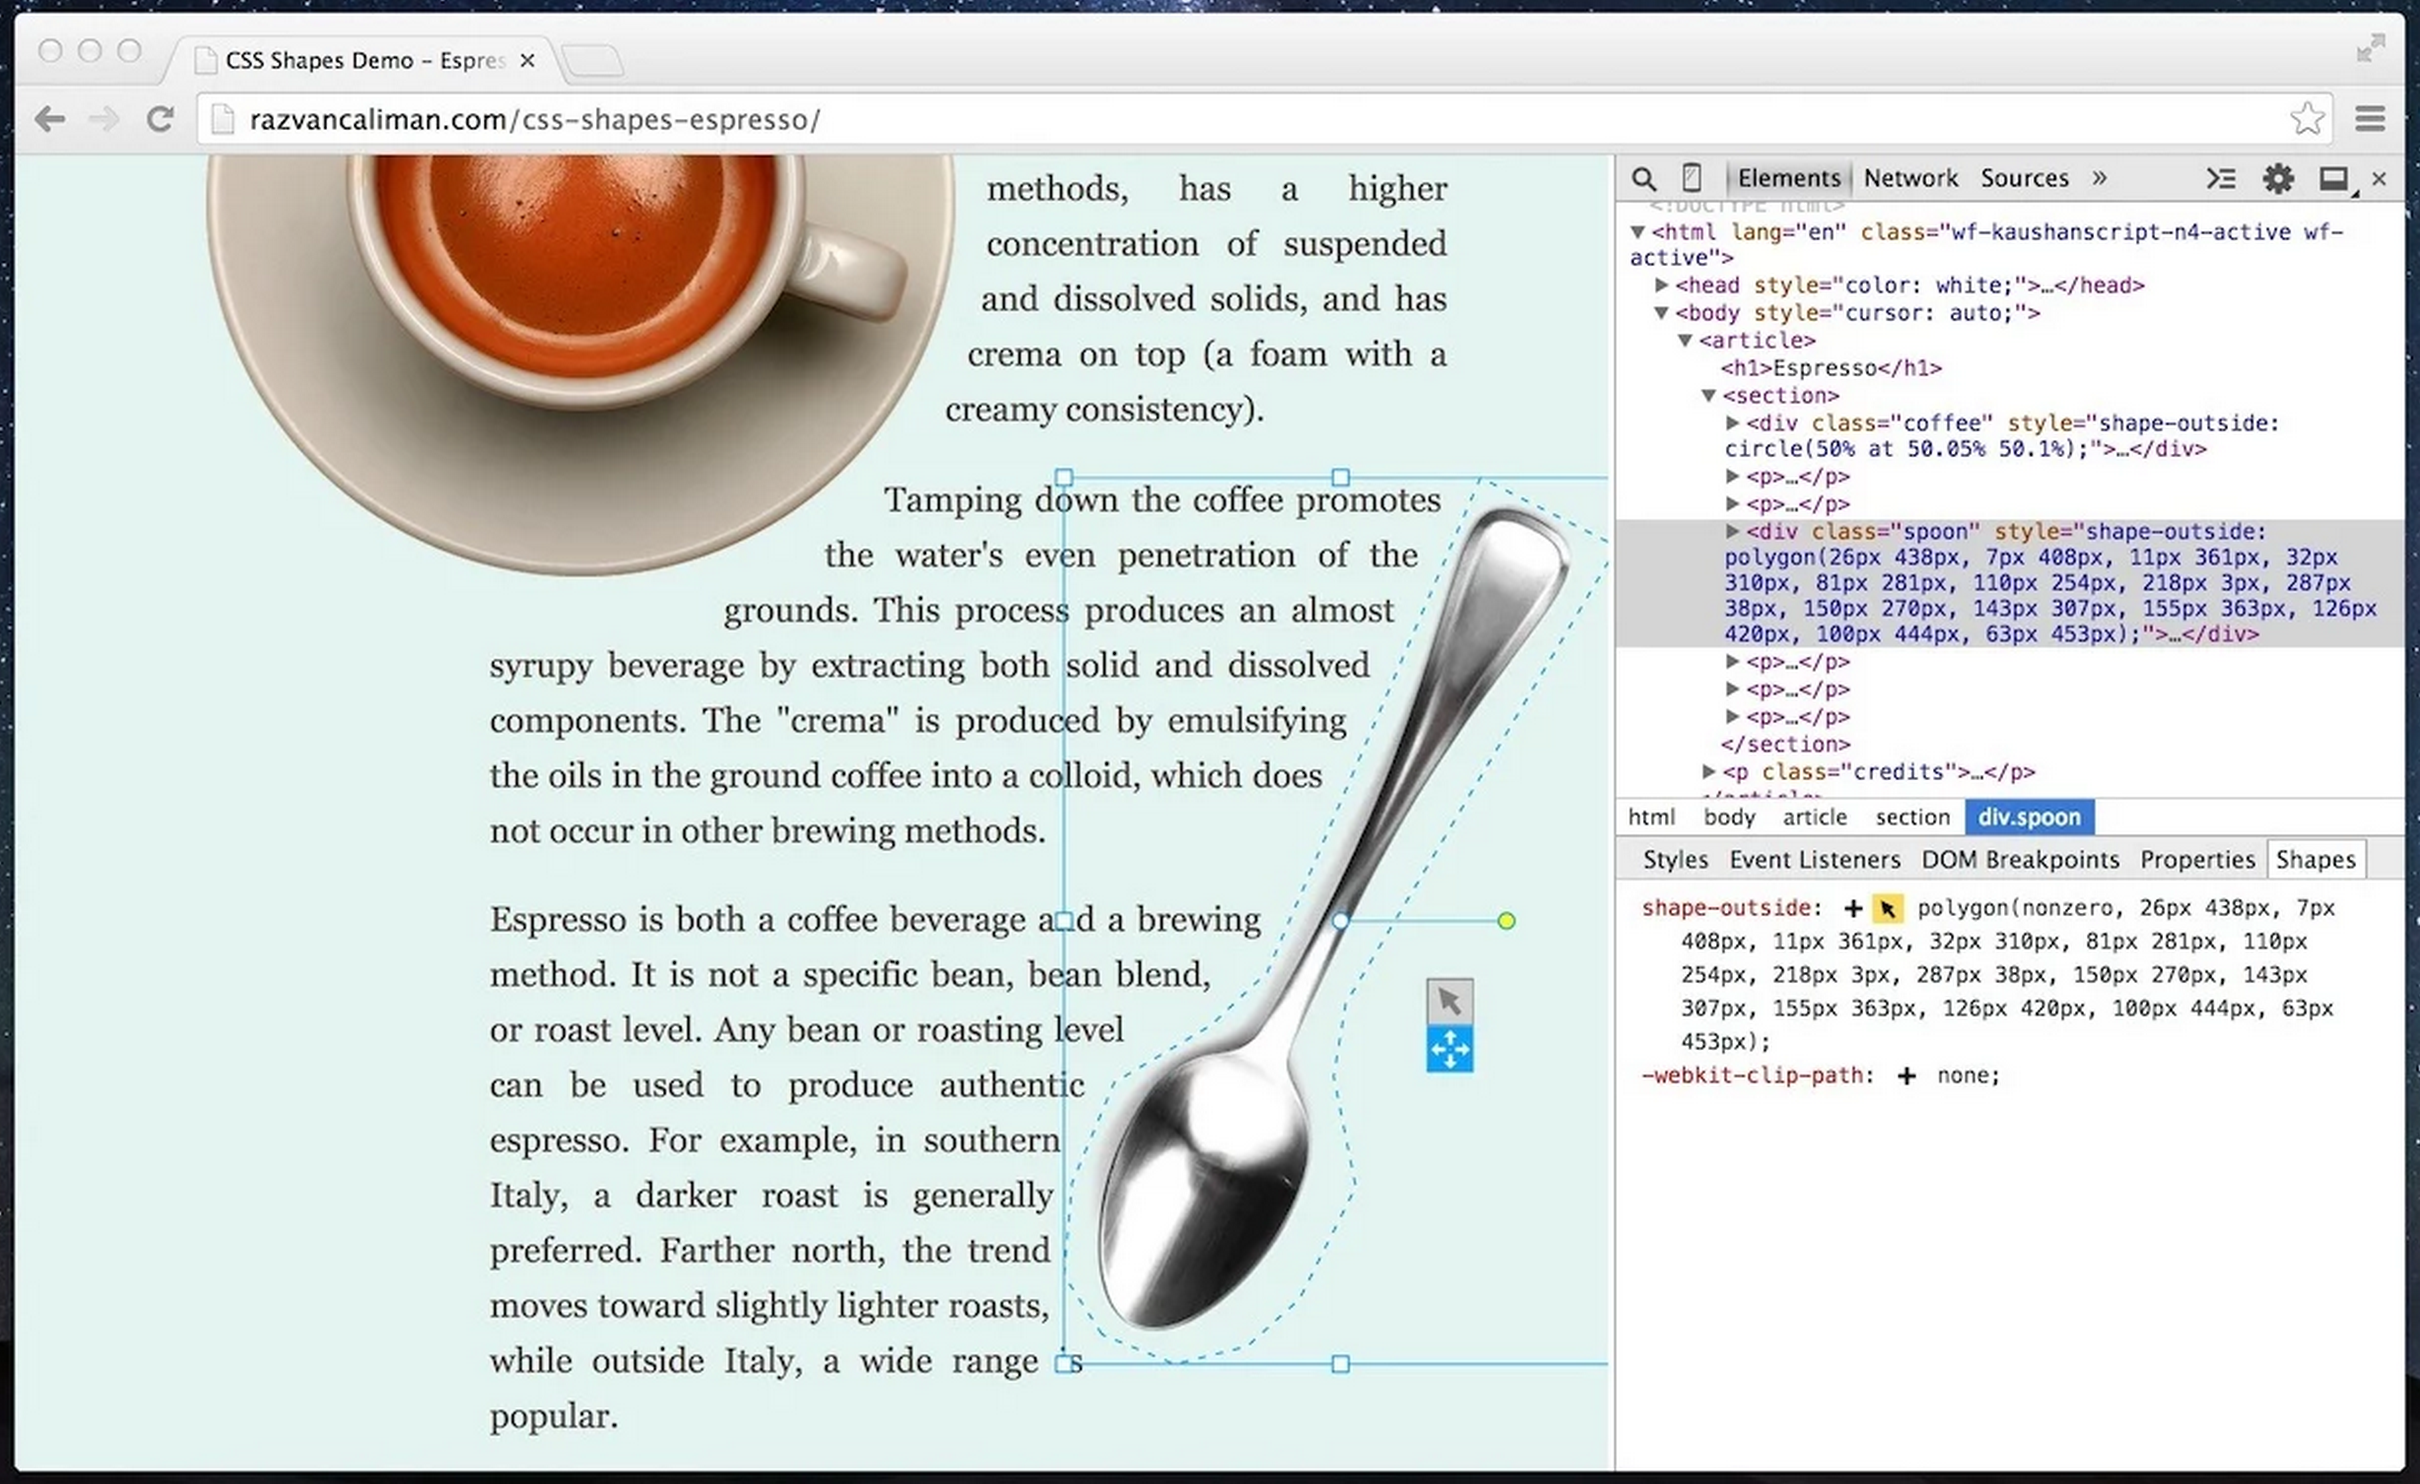Toggle the yellow shape editor cursor icon

1887,908
